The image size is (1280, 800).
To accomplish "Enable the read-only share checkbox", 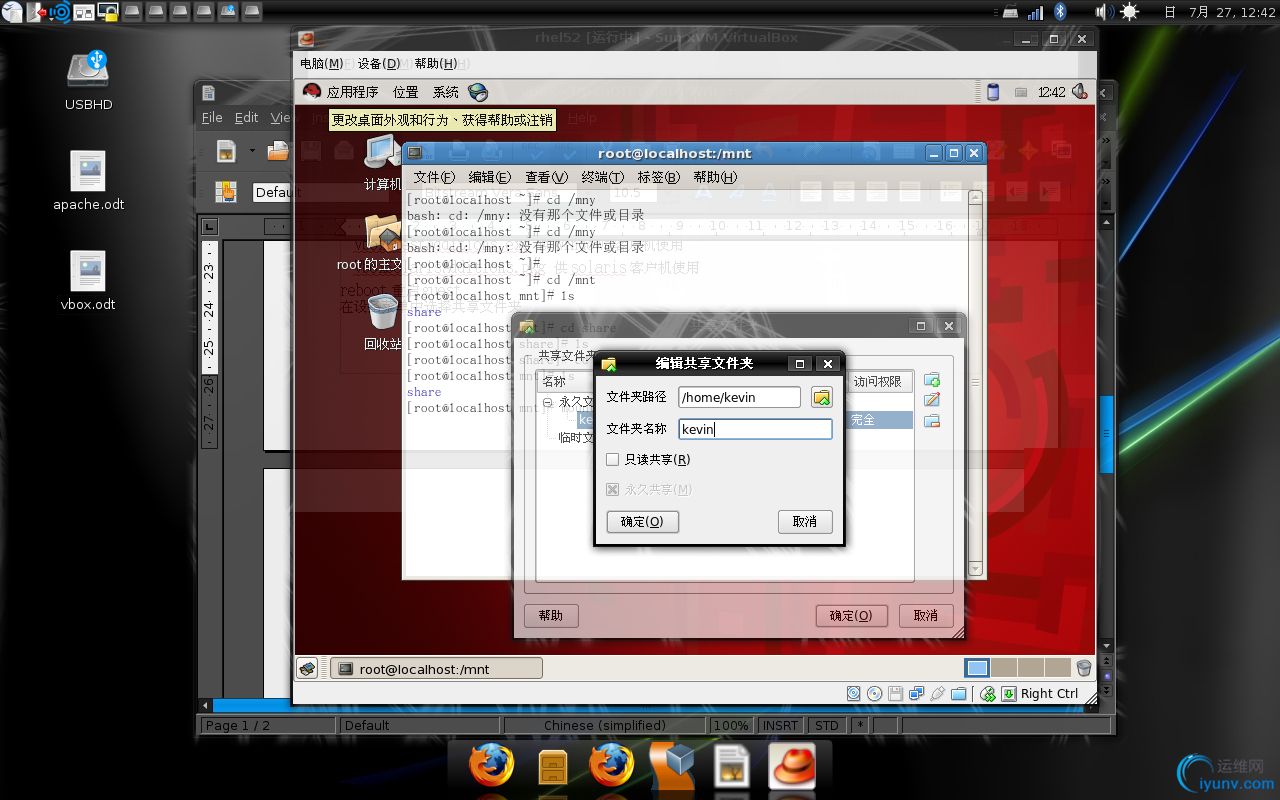I will point(613,460).
